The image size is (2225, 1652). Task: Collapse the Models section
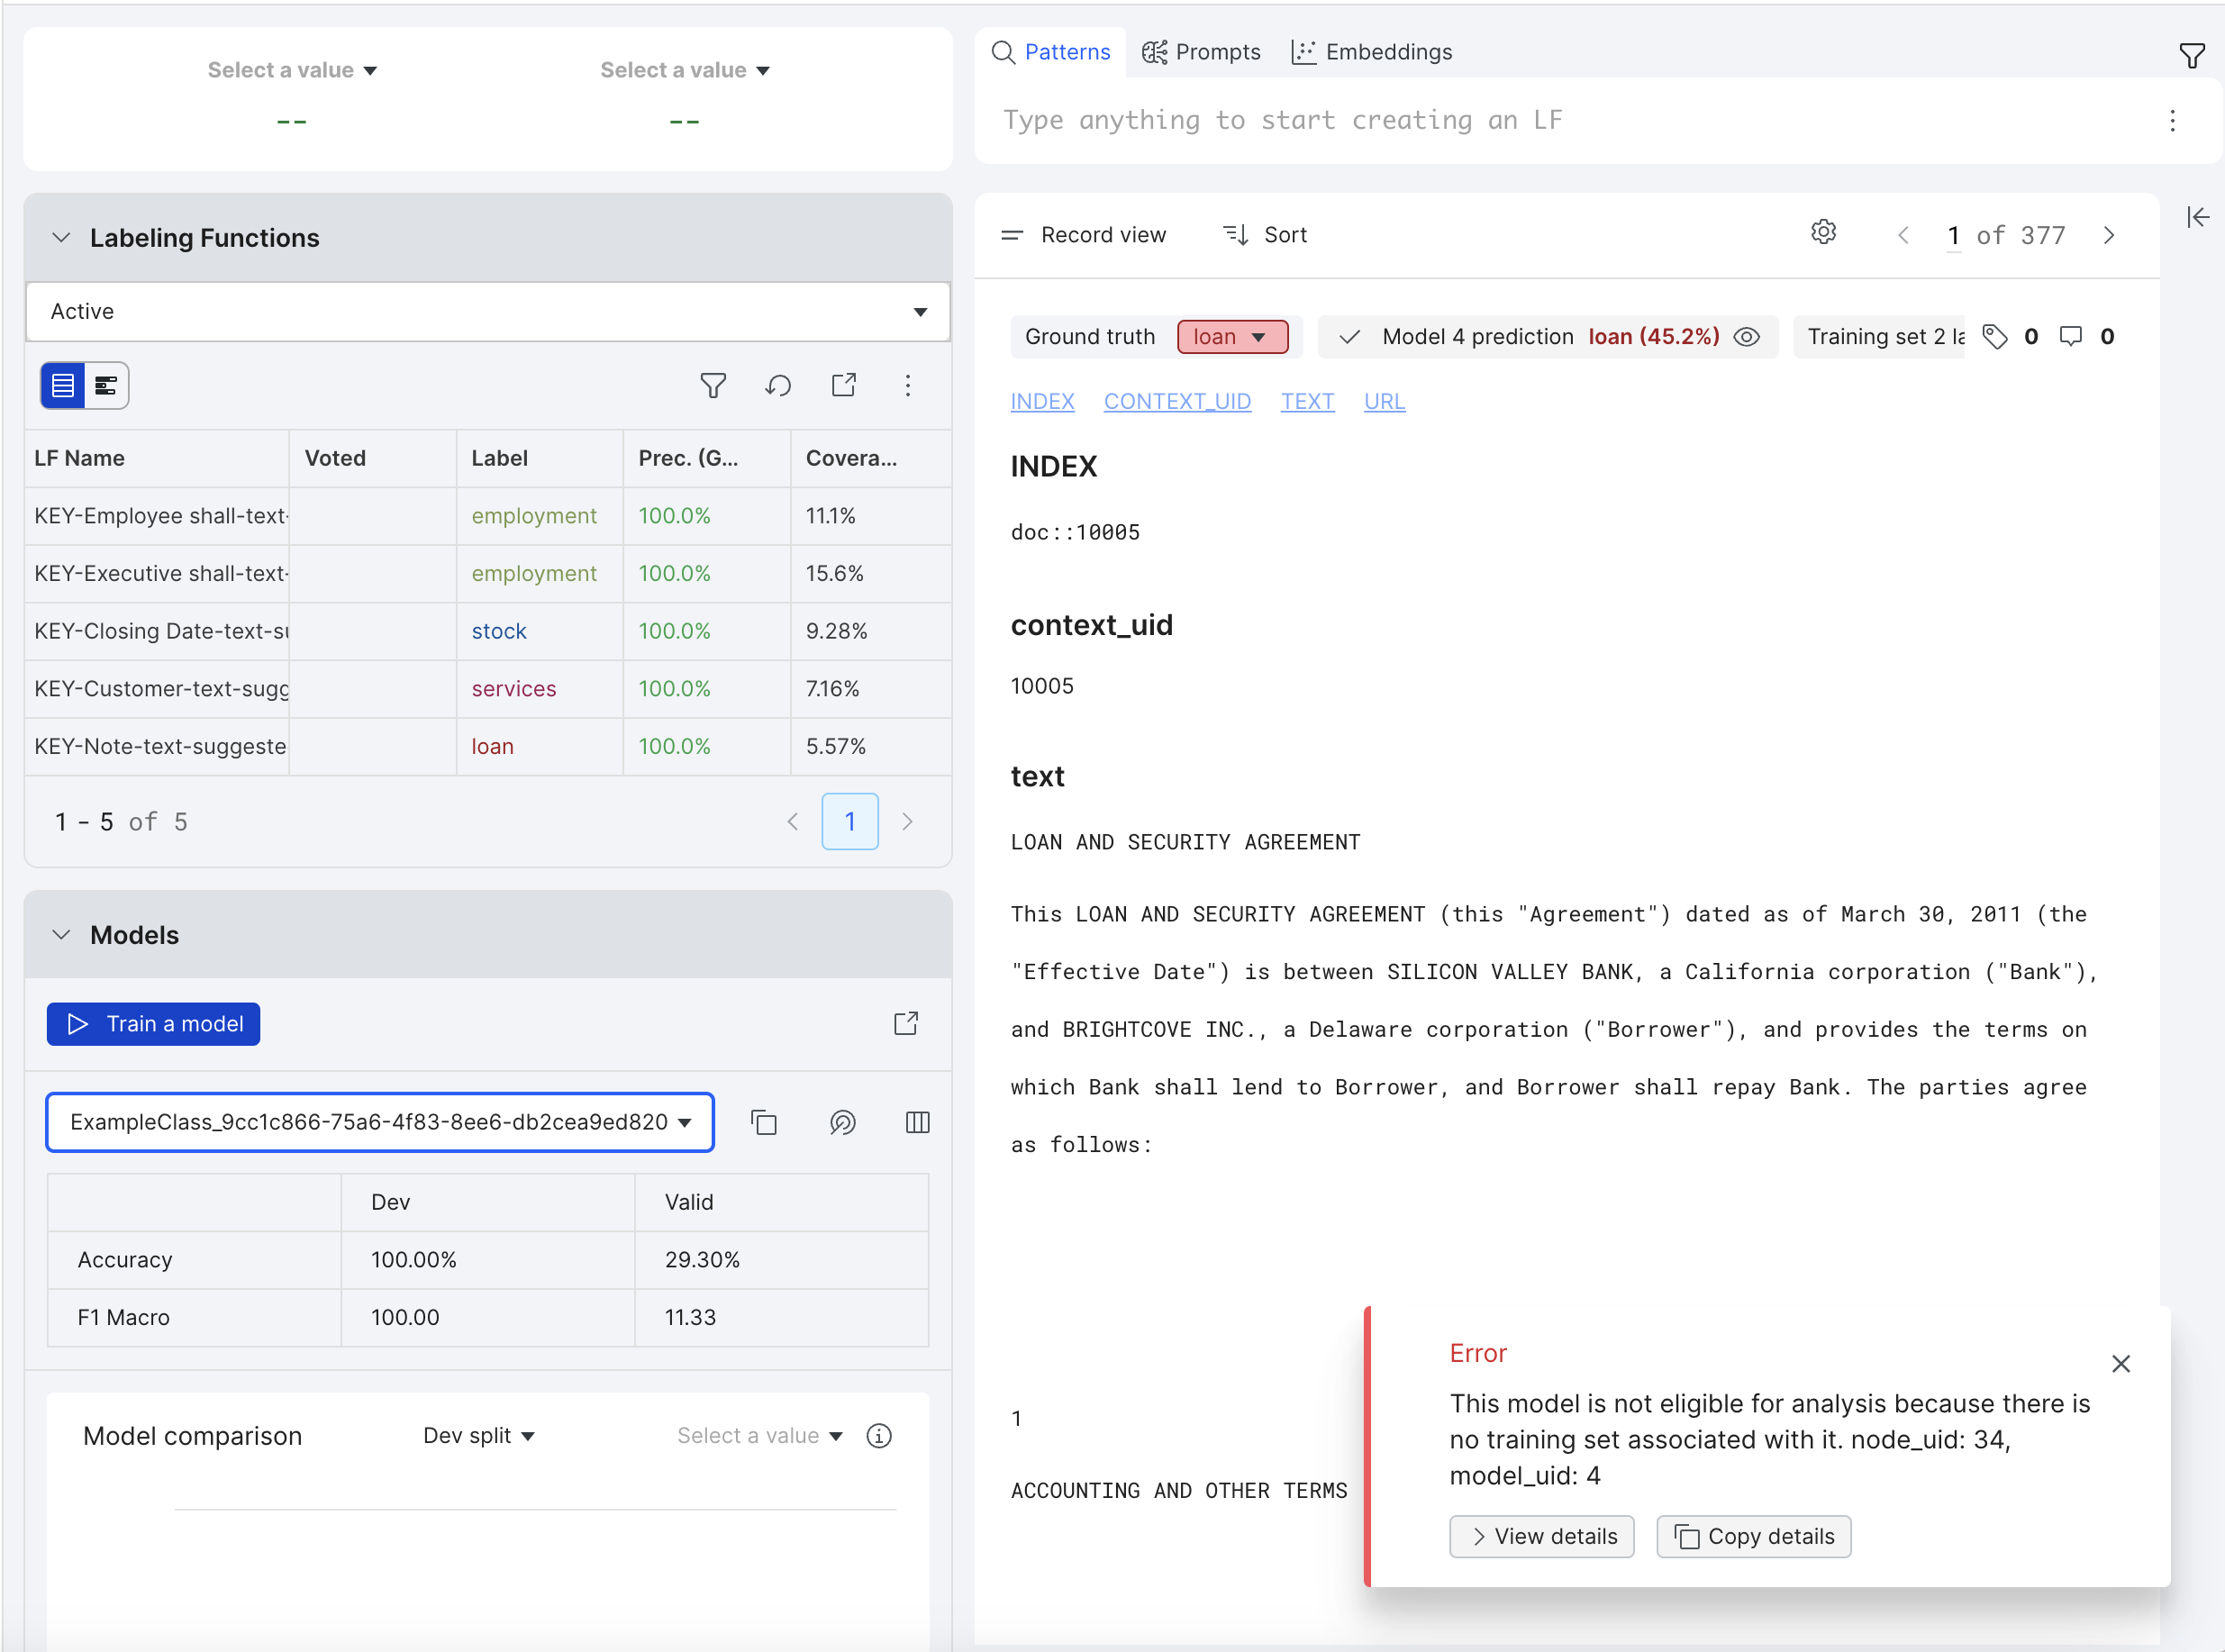[x=61, y=935]
